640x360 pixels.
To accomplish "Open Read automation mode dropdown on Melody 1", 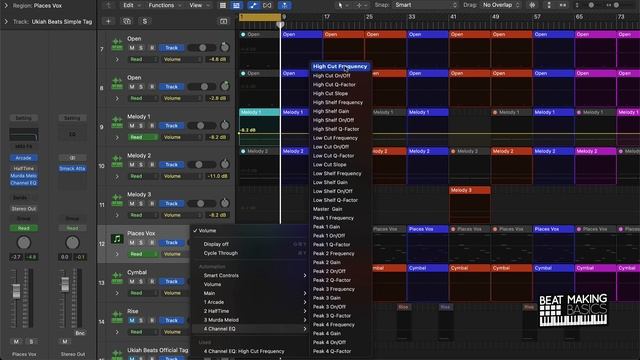I will [143, 137].
